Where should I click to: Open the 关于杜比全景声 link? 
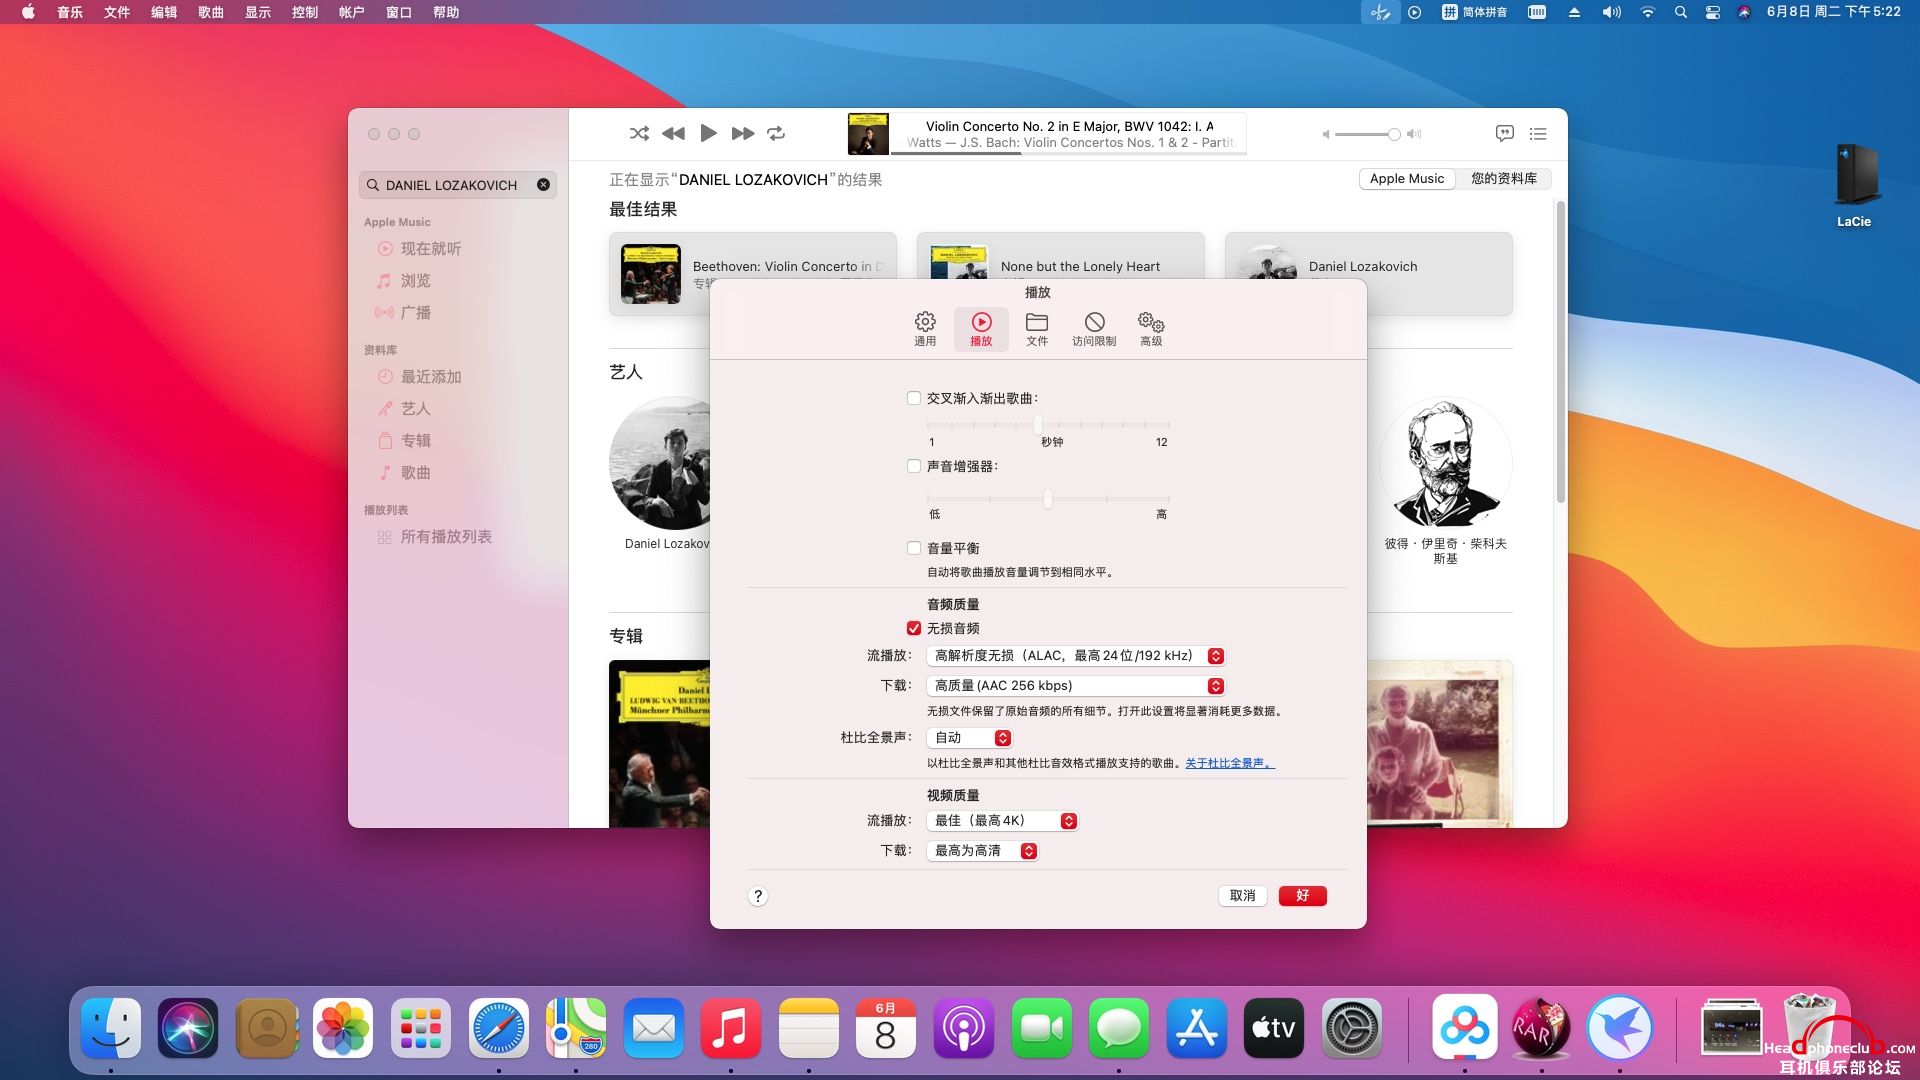[x=1230, y=763]
